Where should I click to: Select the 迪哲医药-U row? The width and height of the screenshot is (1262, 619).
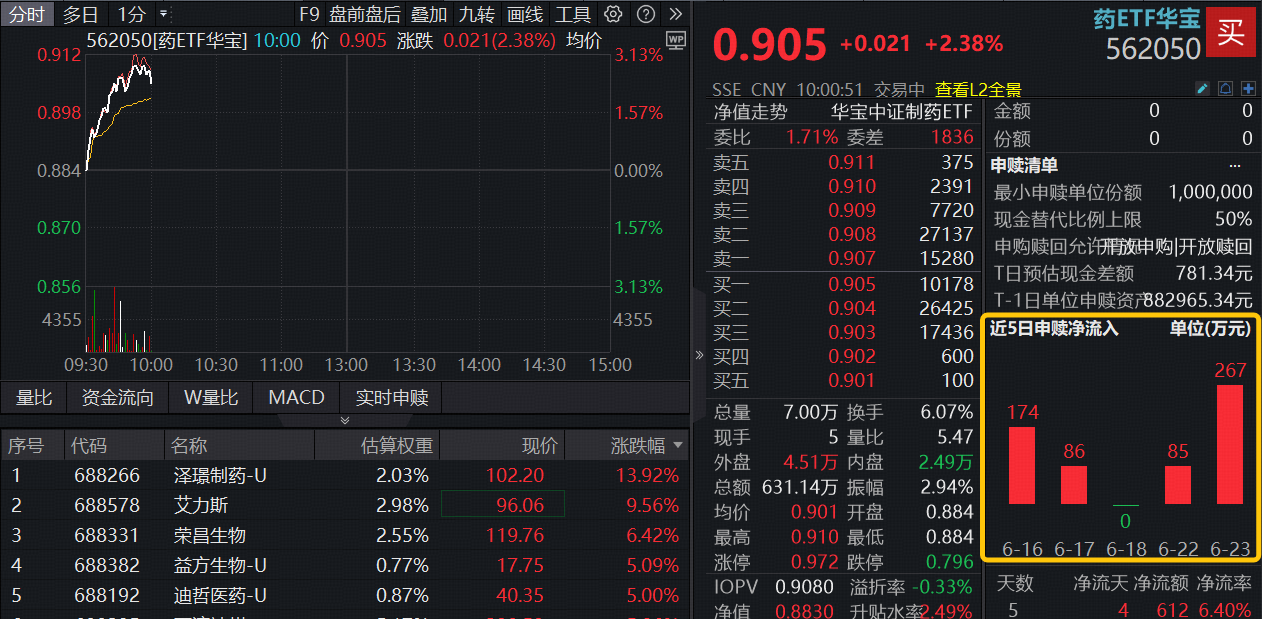pos(345,595)
